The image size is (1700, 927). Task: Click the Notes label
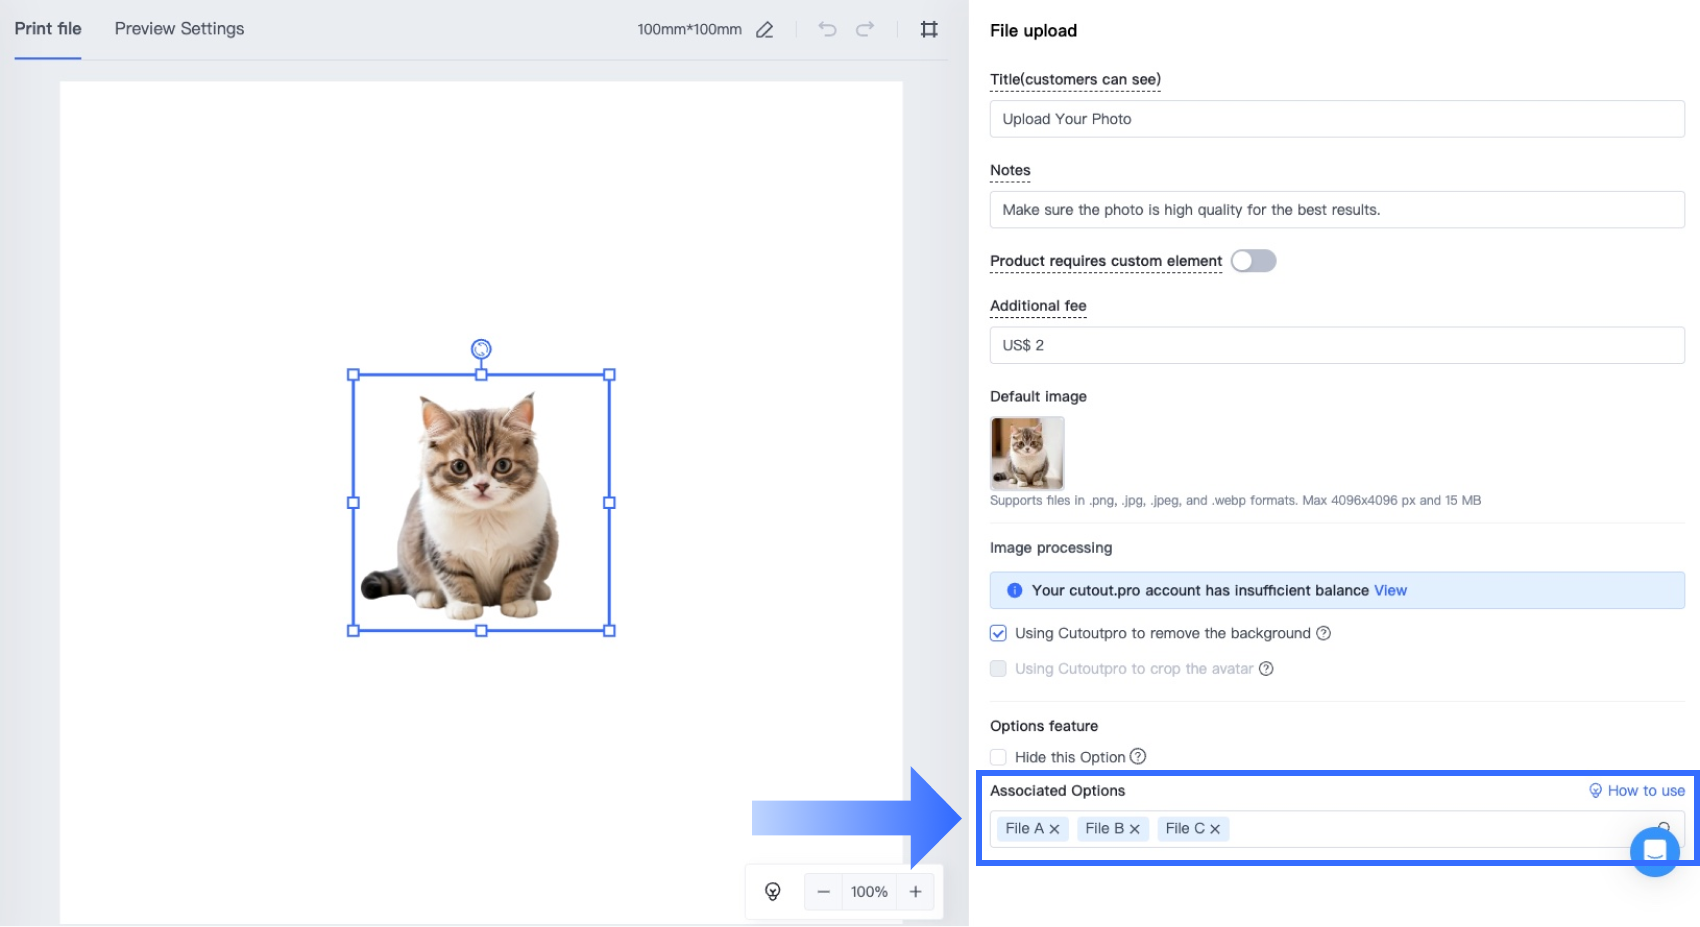[1010, 171]
